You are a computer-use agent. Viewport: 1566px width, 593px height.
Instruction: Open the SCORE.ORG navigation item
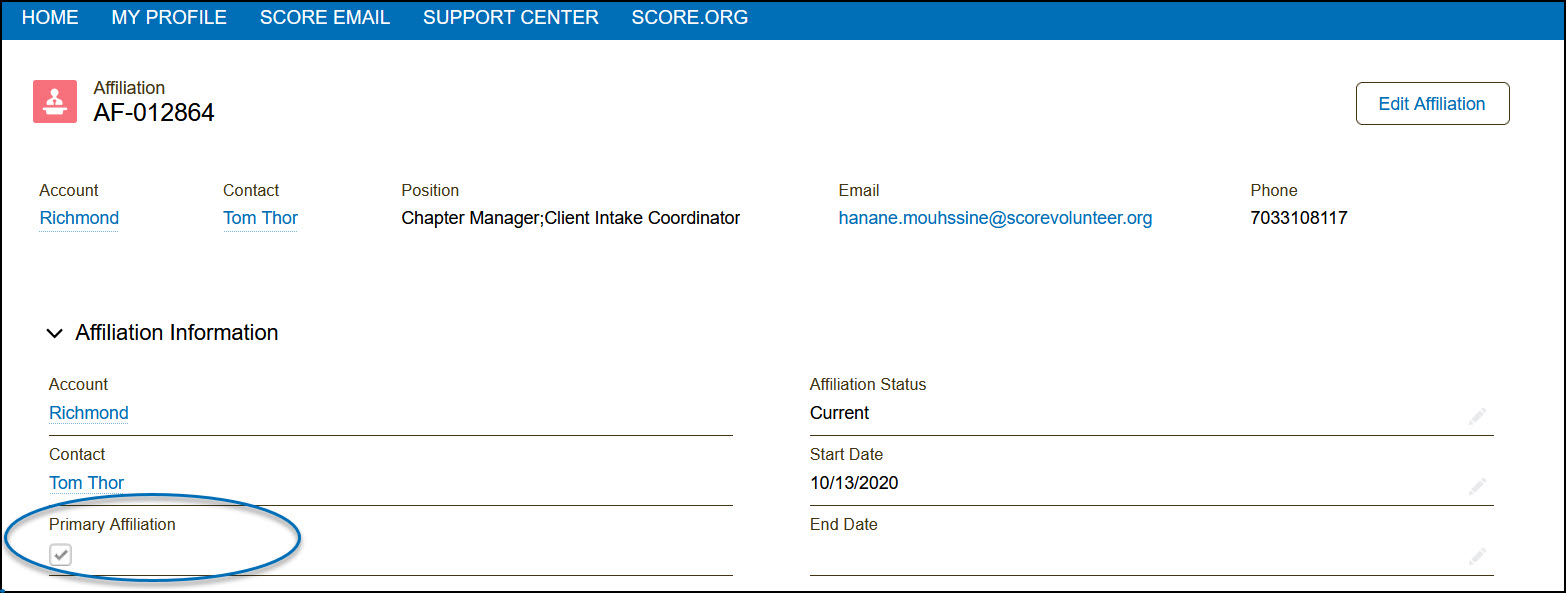689,18
